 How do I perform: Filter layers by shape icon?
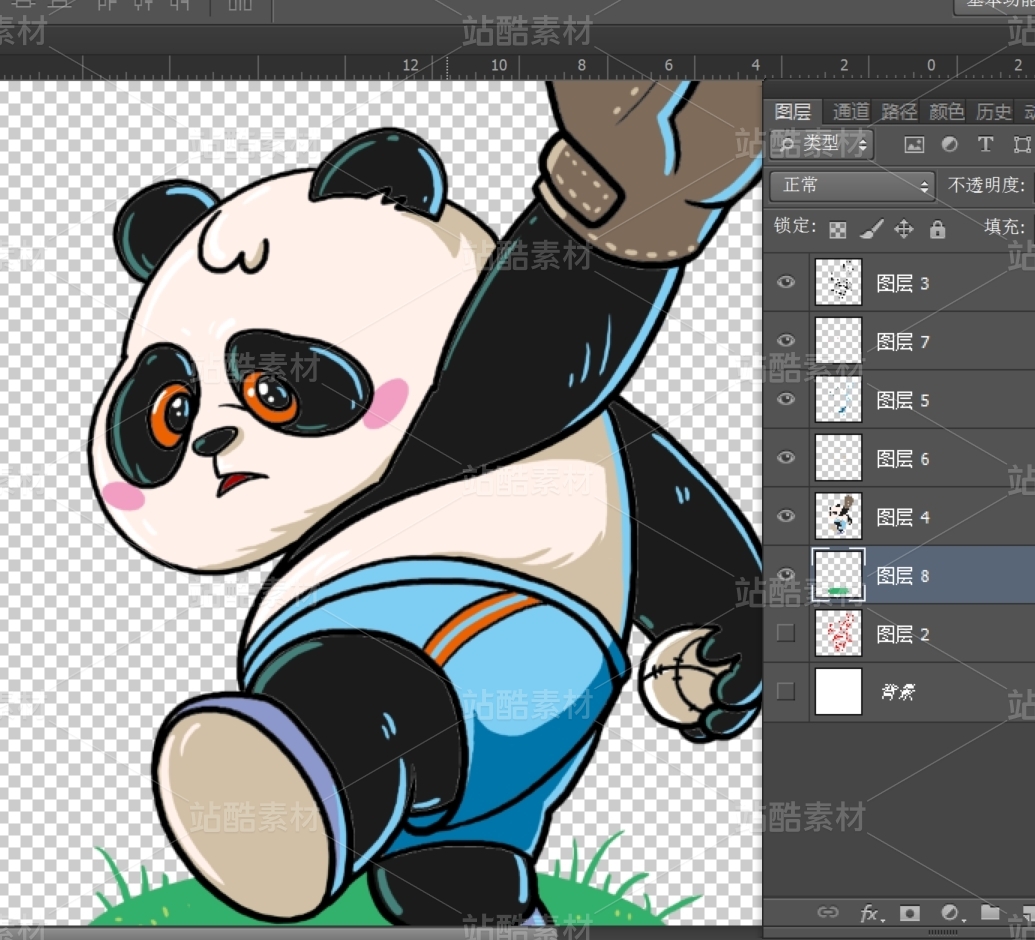(1022, 144)
